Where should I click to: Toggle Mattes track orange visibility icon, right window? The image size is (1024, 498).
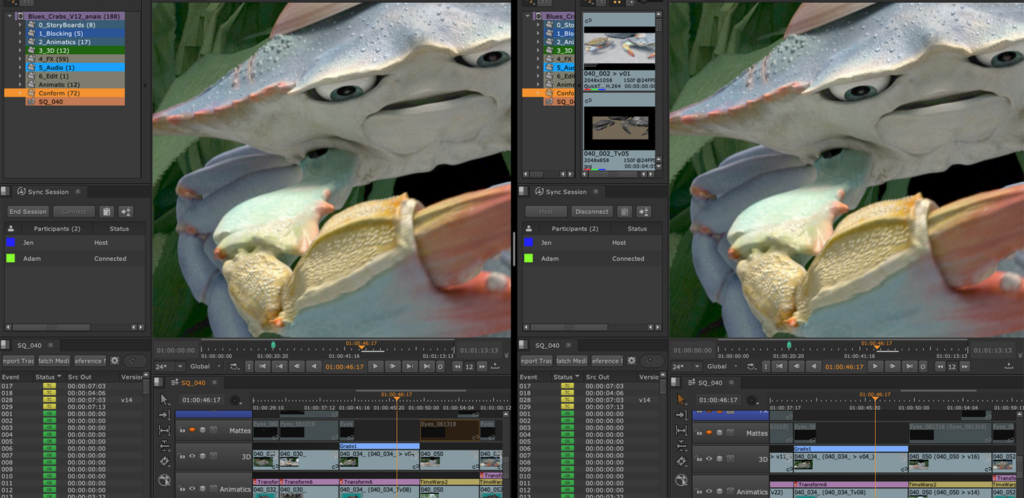click(709, 432)
